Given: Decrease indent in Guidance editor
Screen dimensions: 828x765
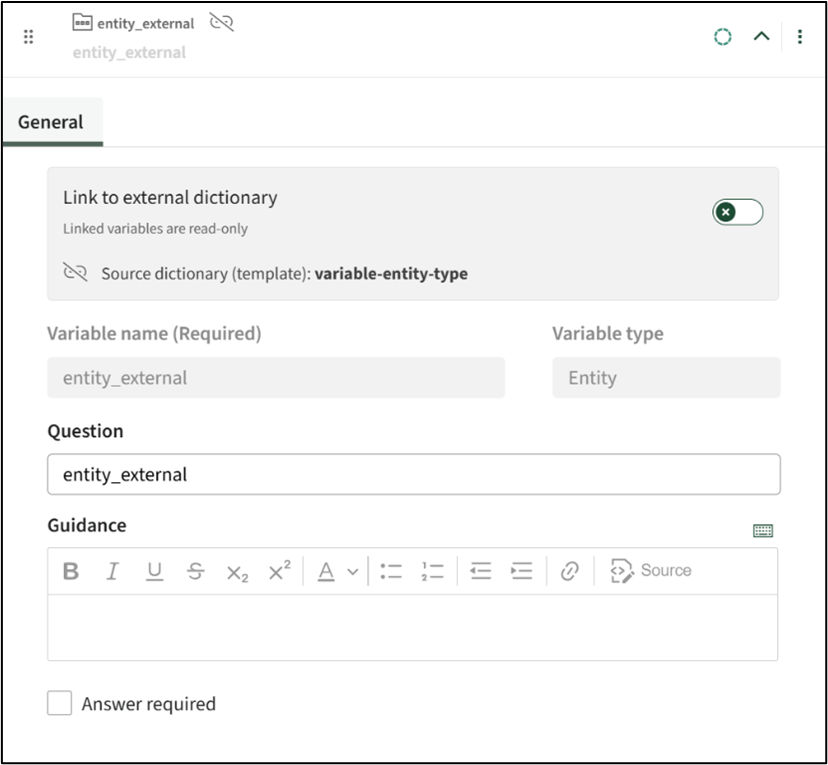Looking at the screenshot, I should (x=481, y=571).
